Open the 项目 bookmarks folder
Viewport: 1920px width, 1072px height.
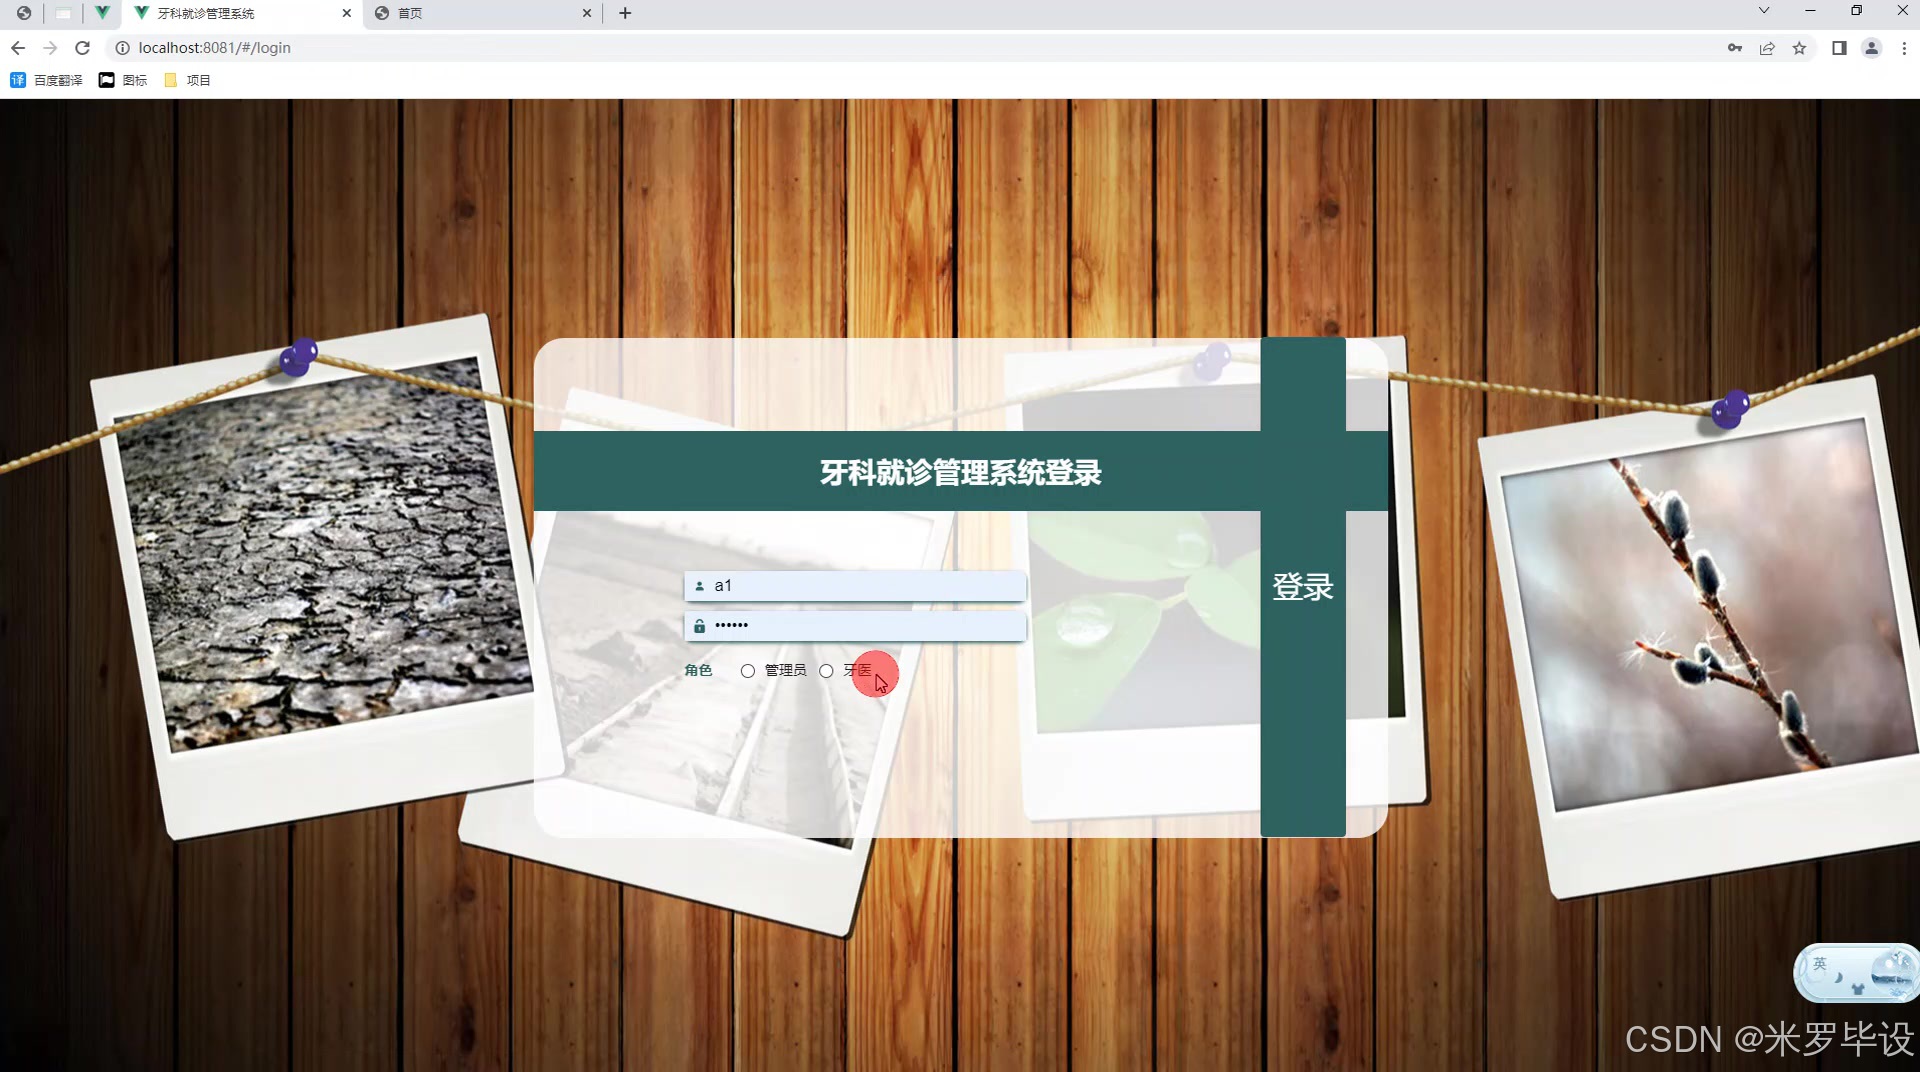pyautogui.click(x=187, y=80)
